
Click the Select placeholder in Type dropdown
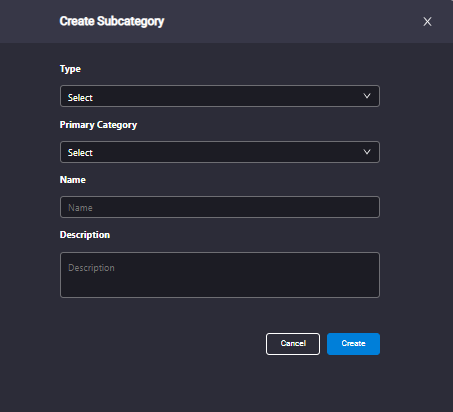[x=80, y=97]
